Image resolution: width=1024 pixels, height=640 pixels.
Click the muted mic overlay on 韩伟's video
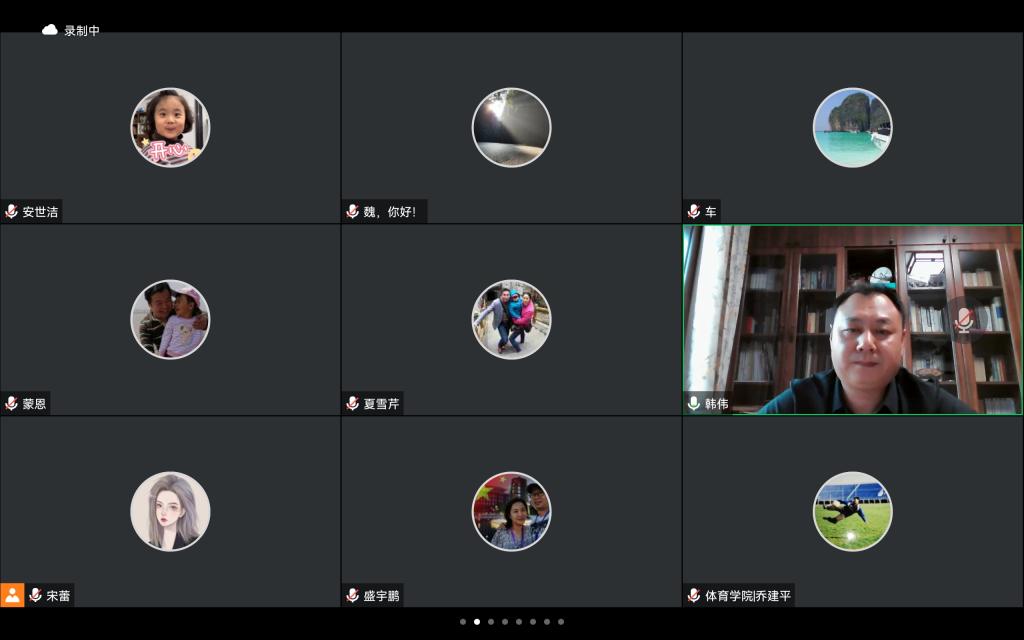pos(963,319)
